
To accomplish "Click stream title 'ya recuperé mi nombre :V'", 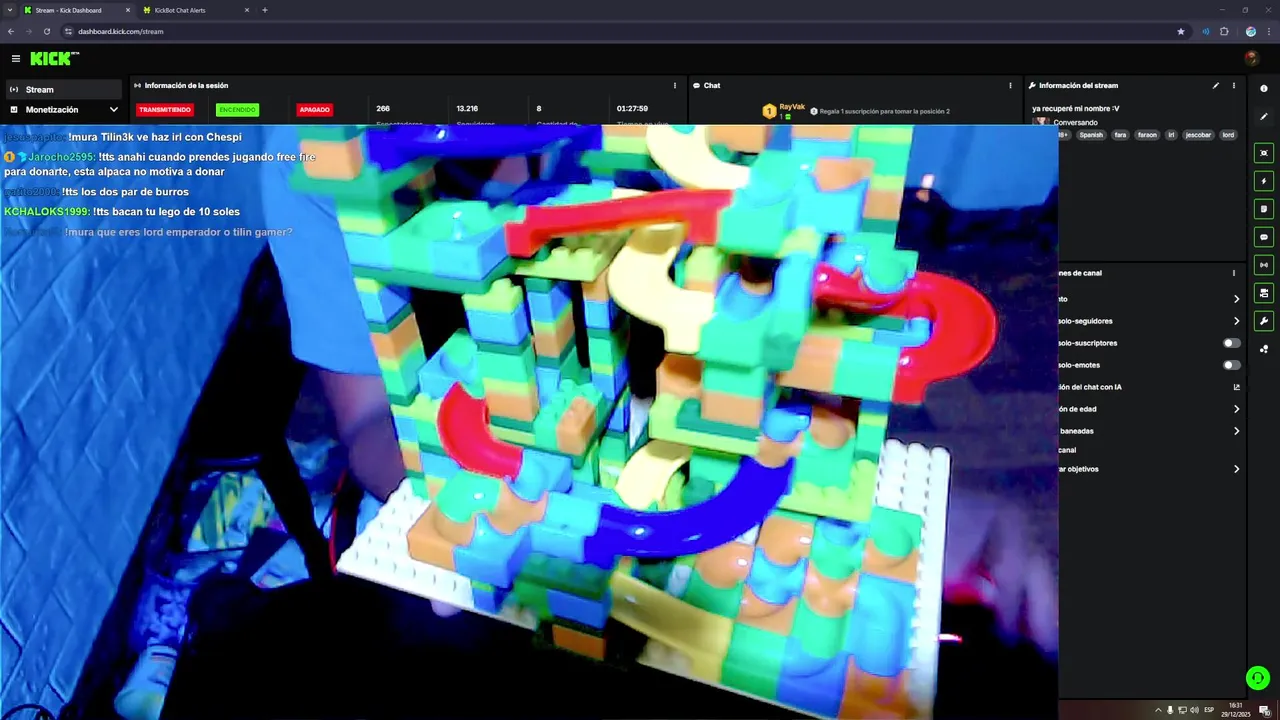I will (1076, 108).
